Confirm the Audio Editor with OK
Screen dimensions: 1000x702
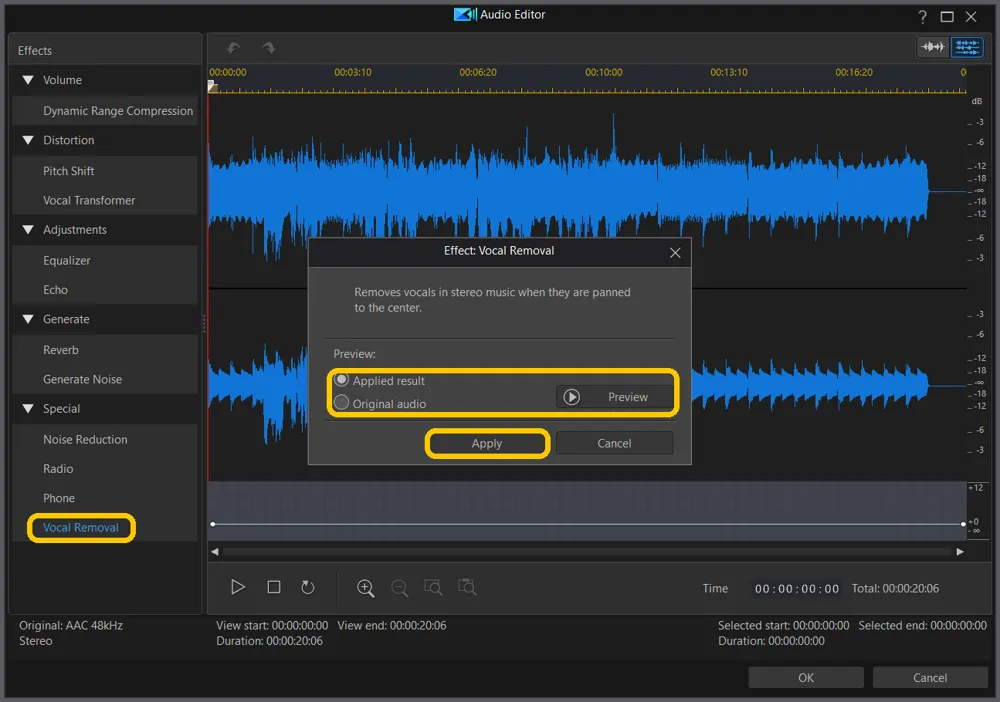click(x=805, y=677)
